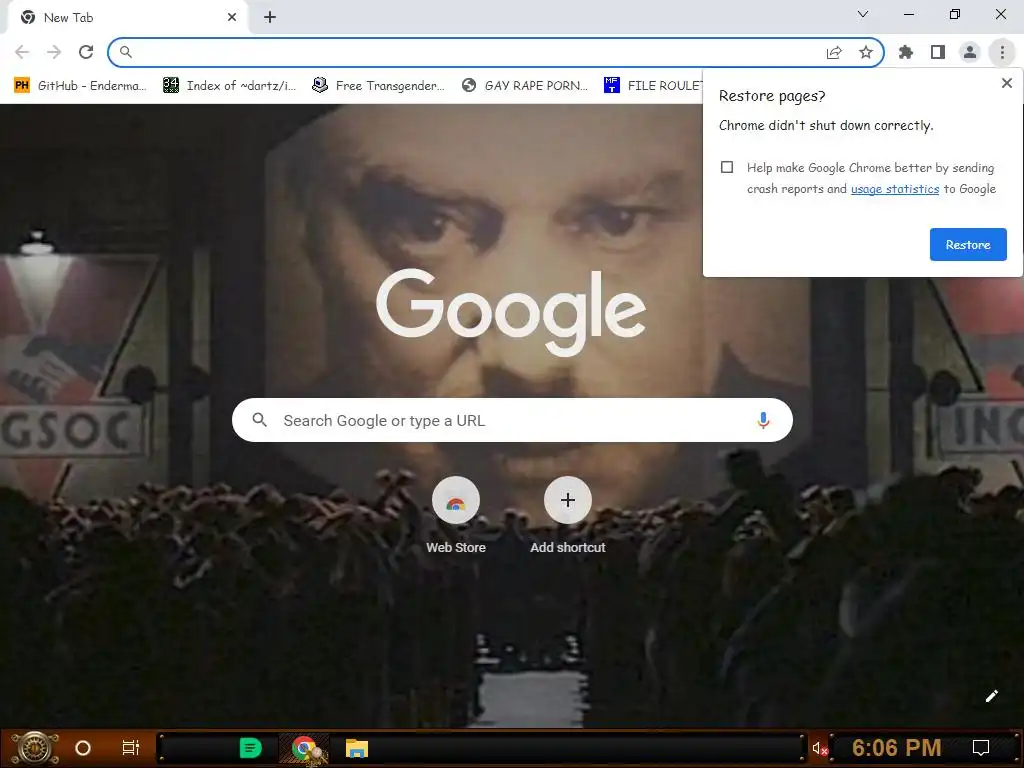1024x768 pixels.
Task: Open the Extensions puzzle icon
Action: [906, 52]
